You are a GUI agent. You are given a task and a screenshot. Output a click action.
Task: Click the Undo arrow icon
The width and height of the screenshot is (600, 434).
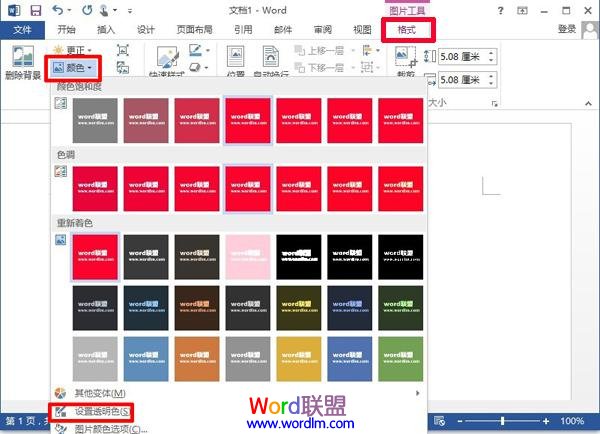coord(58,10)
